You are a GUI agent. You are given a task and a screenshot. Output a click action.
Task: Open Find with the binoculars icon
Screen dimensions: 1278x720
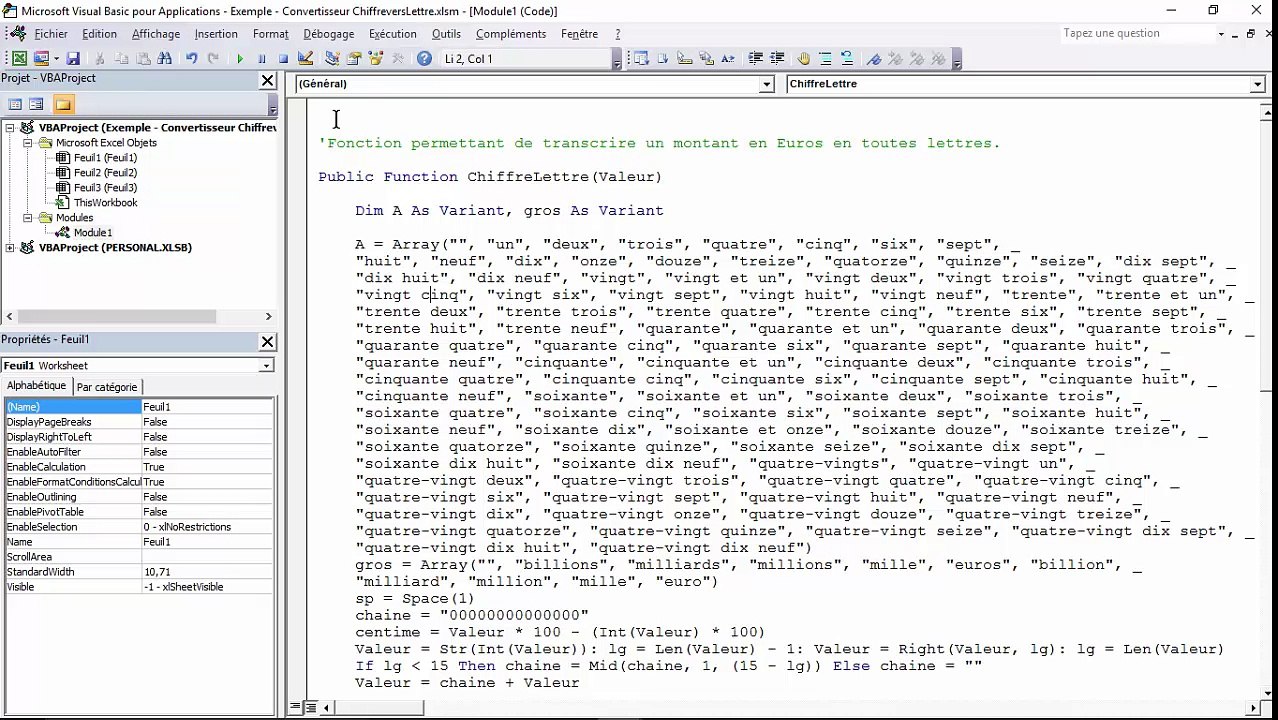tap(165, 59)
